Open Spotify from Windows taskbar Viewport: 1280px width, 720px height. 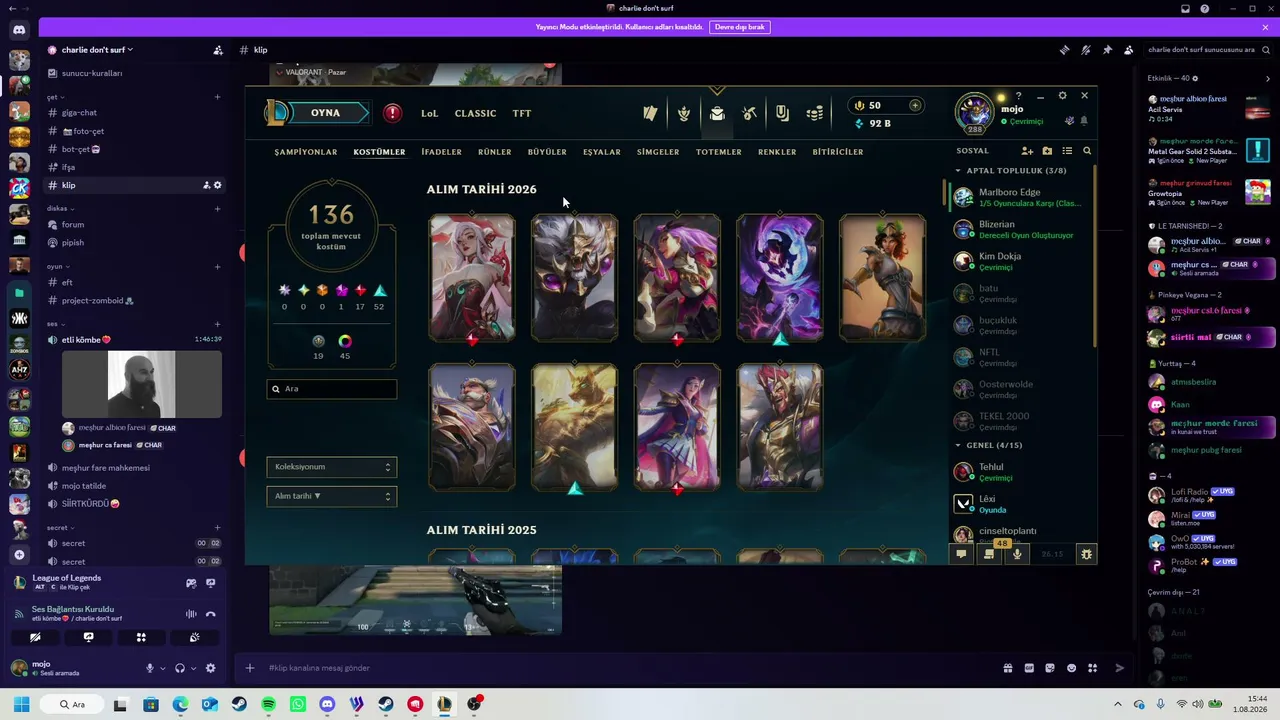coord(269,704)
